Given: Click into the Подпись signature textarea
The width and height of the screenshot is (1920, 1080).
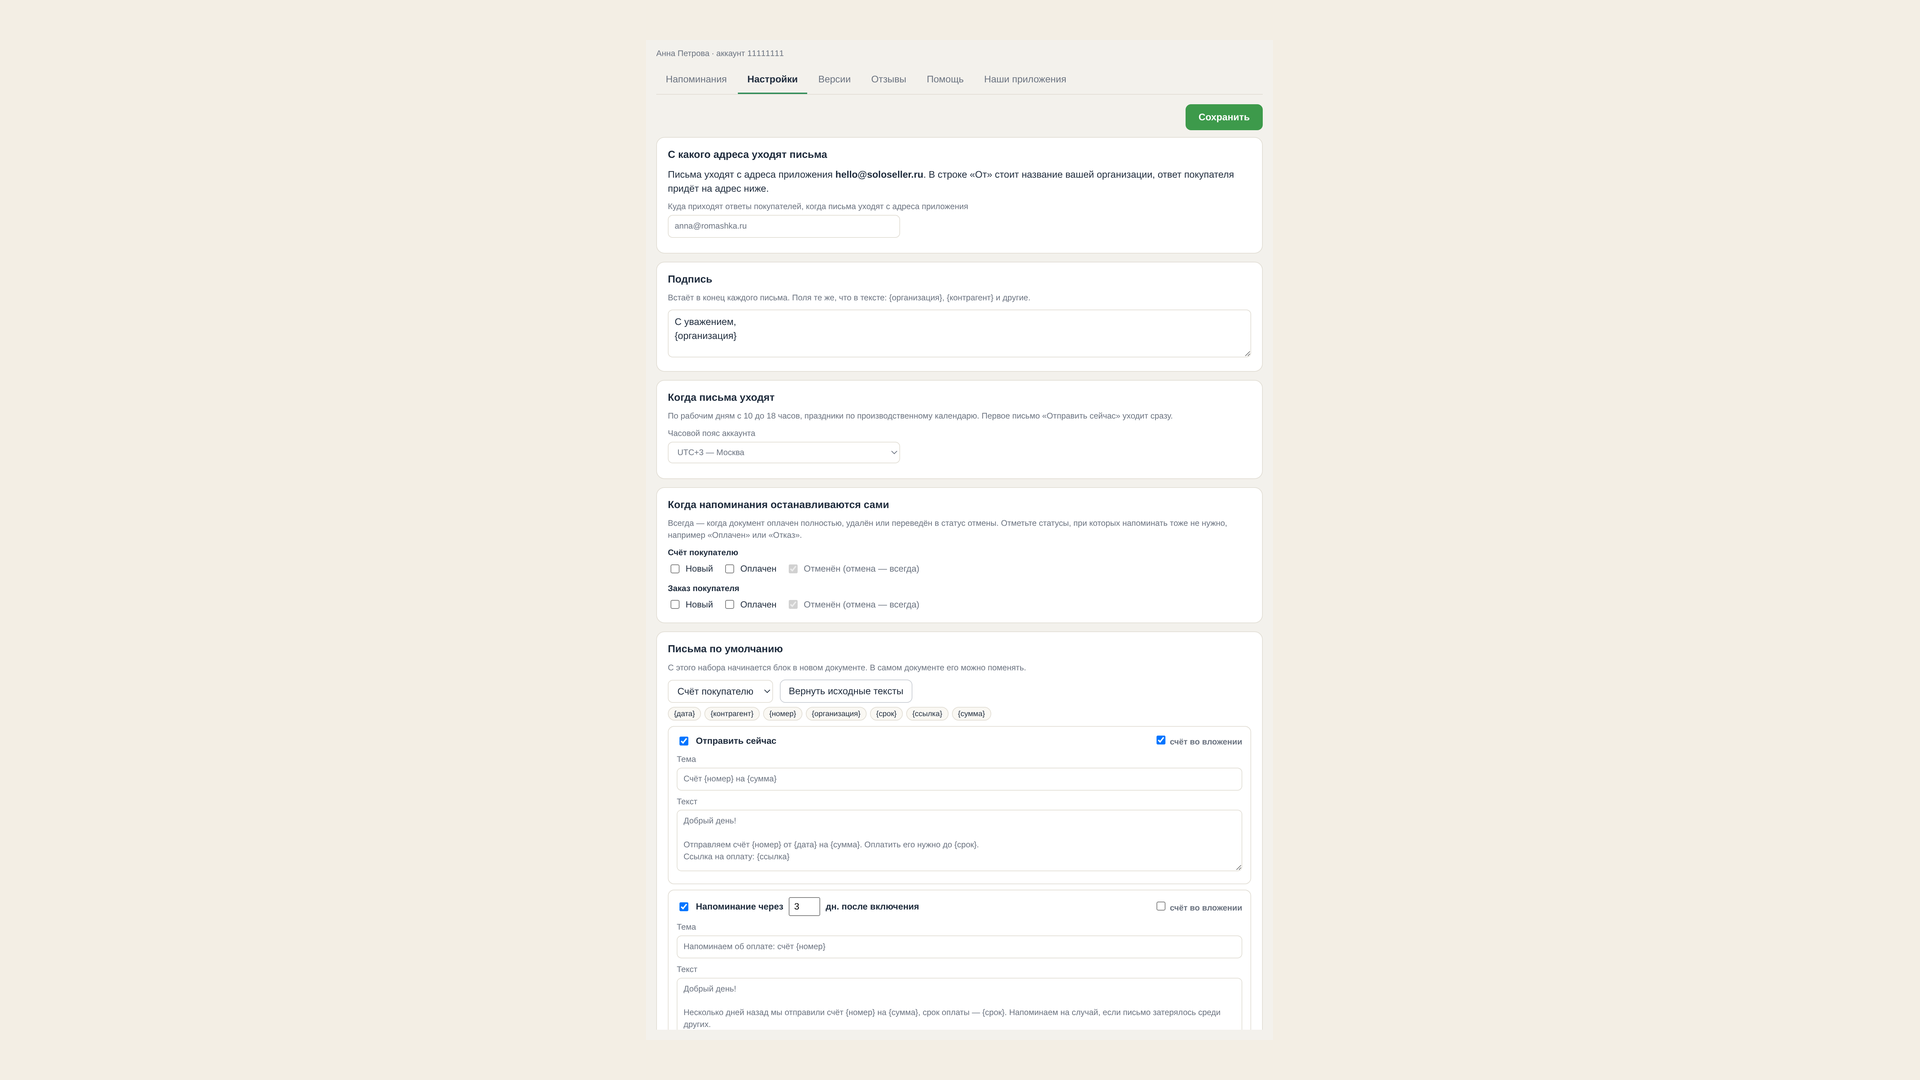Looking at the screenshot, I should (x=959, y=333).
